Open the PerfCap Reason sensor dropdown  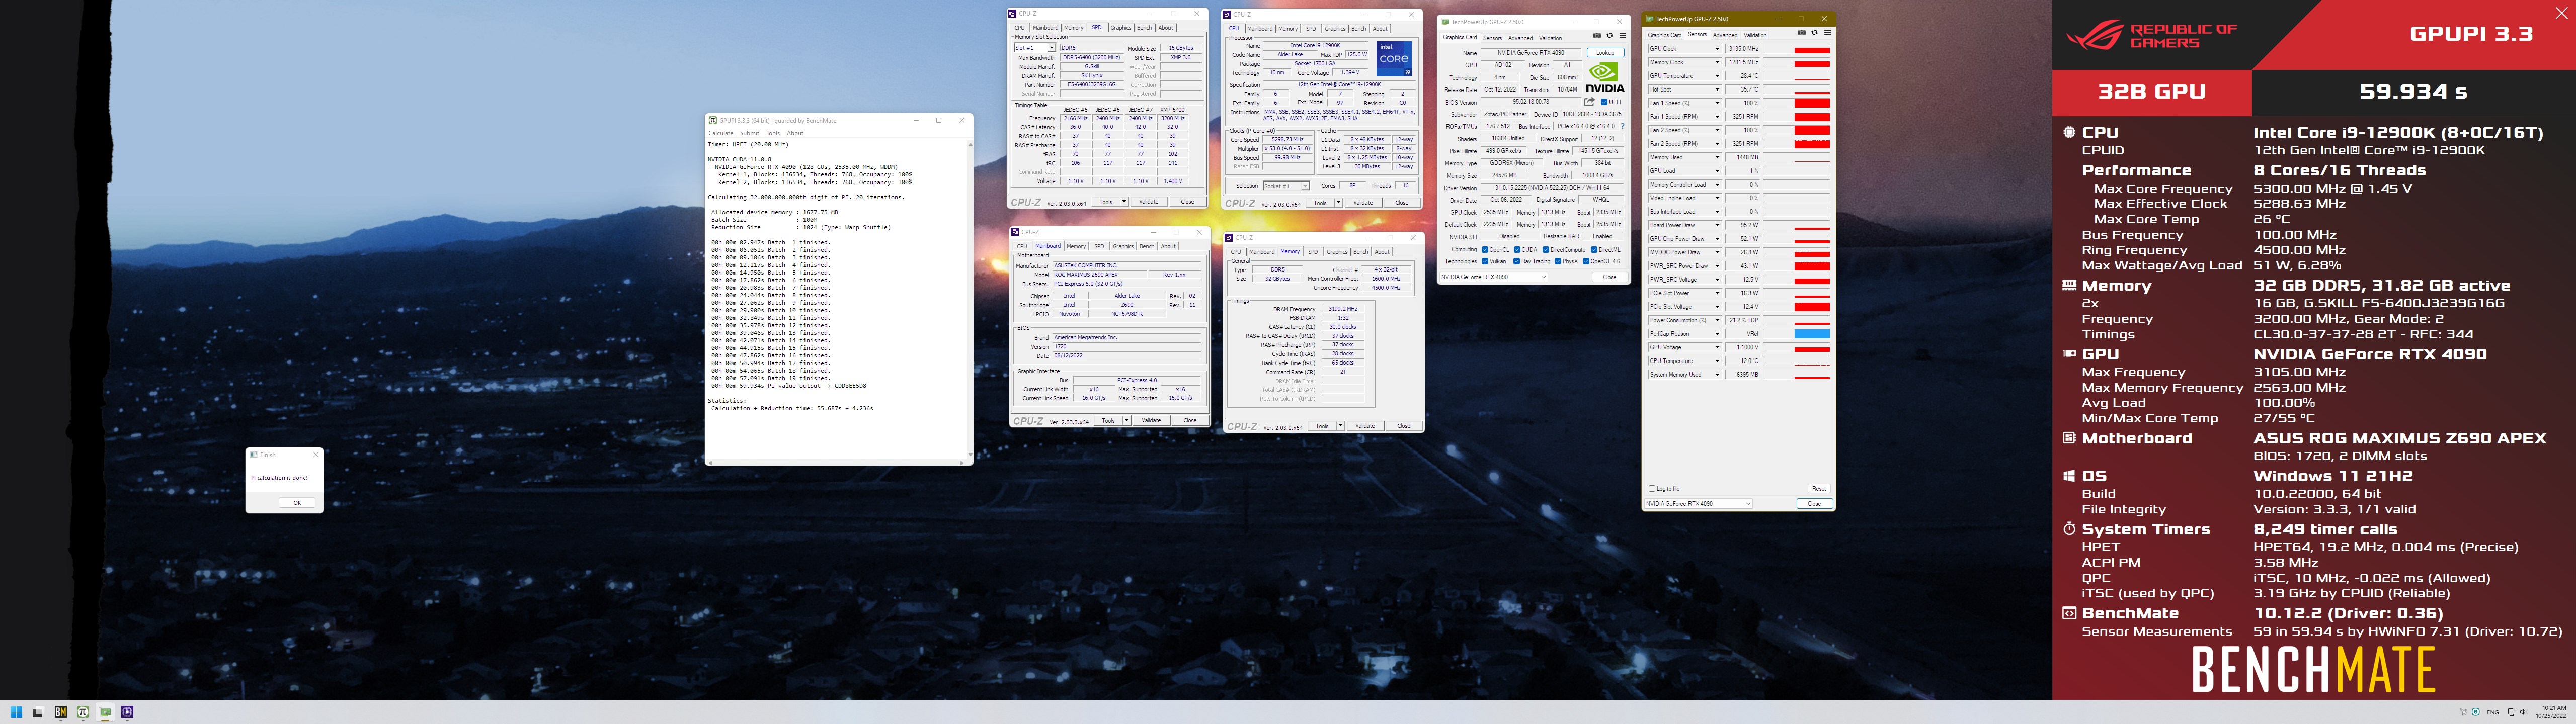coord(1718,334)
